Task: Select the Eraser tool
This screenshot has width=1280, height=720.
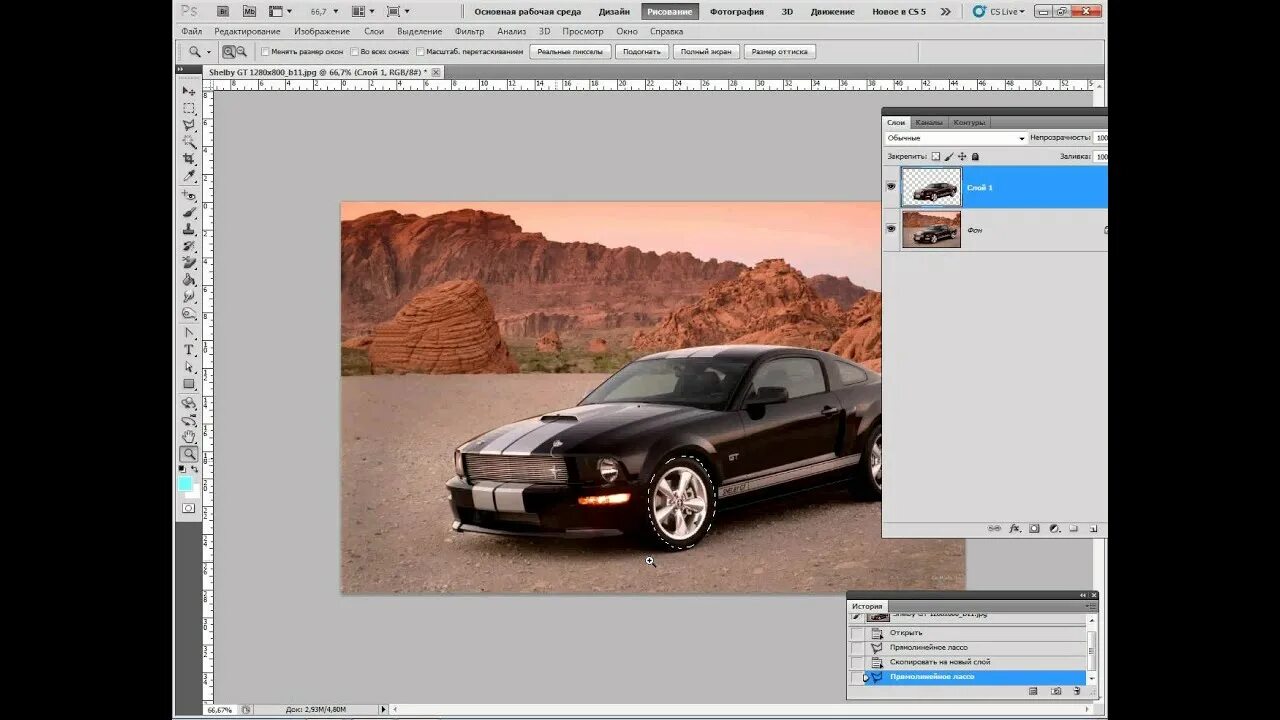Action: click(x=189, y=263)
